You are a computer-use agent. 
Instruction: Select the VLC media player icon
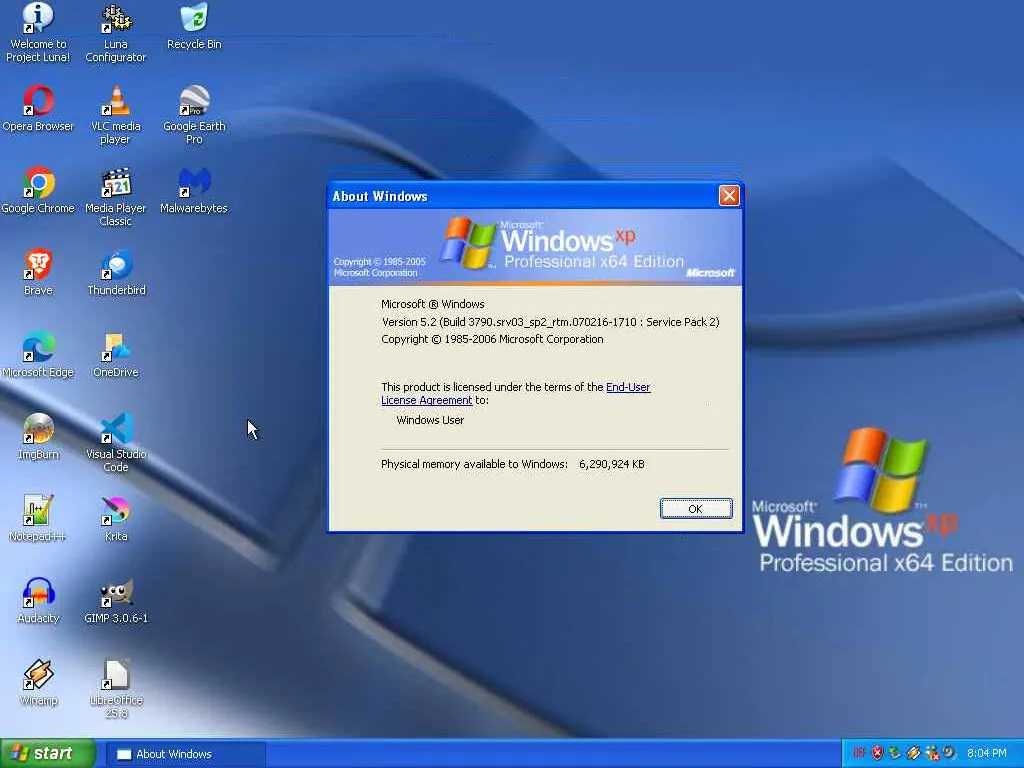coord(116,116)
